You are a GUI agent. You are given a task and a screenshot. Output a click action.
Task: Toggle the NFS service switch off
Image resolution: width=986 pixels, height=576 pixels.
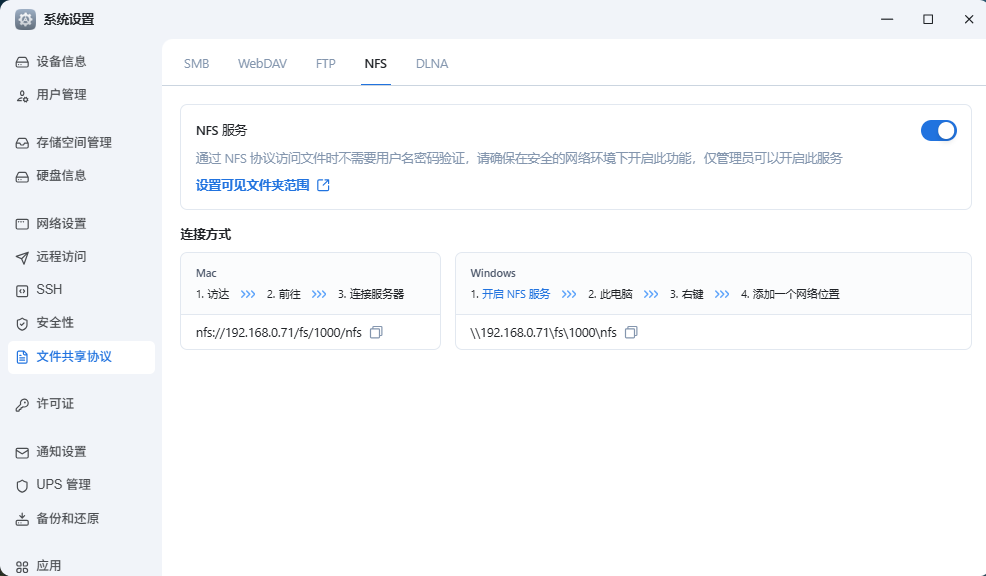point(938,130)
